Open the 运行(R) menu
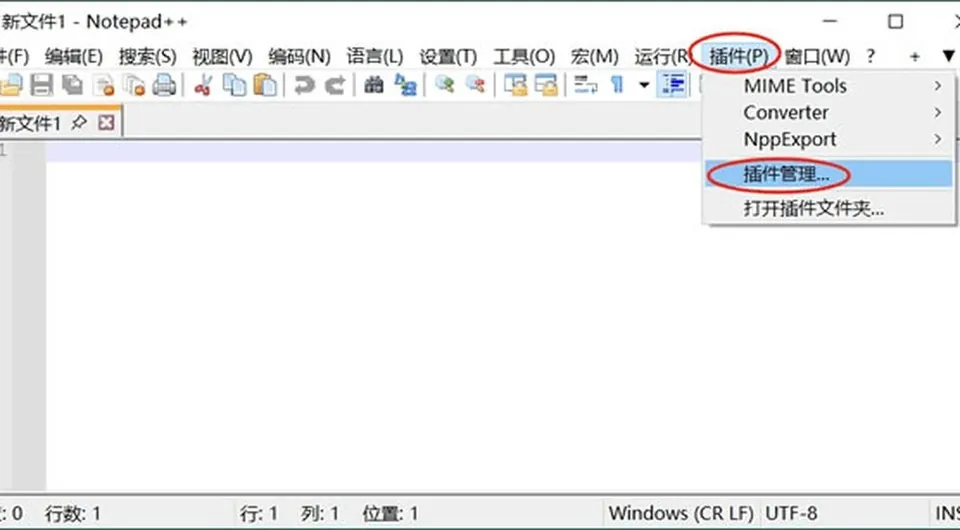 663,57
